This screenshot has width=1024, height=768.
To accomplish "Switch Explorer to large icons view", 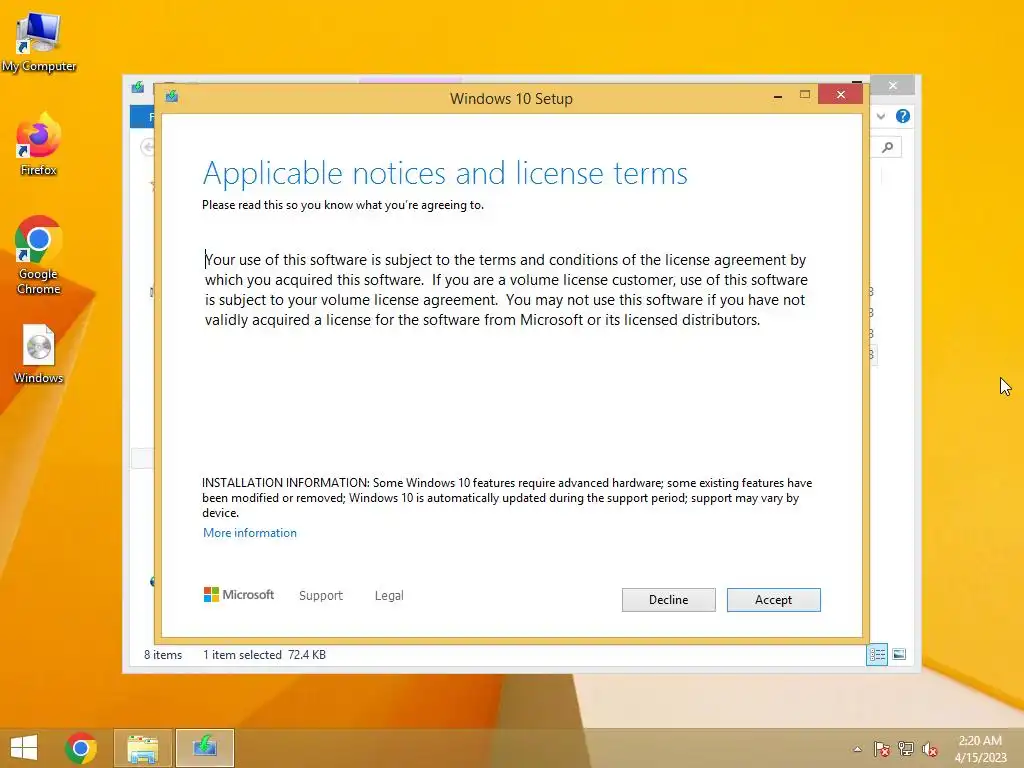I will pos(899,654).
